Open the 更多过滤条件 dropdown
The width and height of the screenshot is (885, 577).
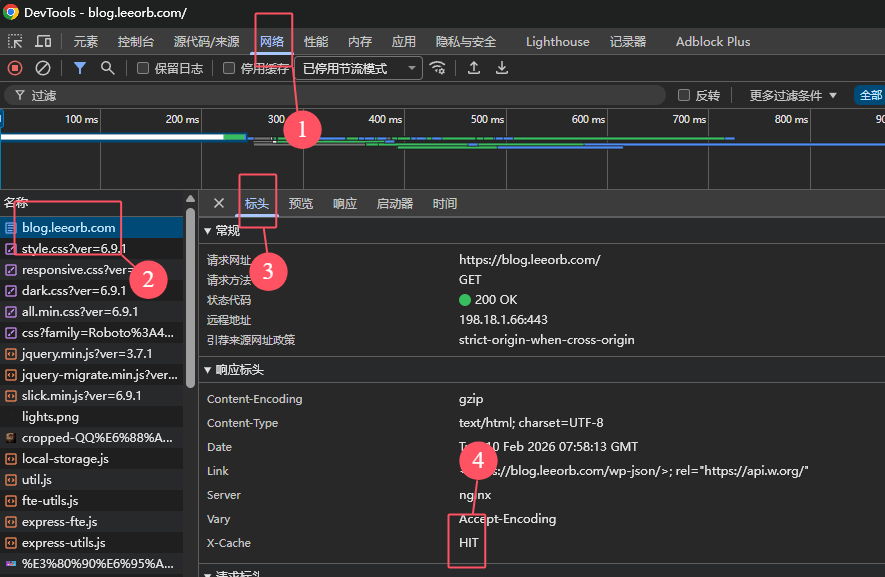coord(793,95)
